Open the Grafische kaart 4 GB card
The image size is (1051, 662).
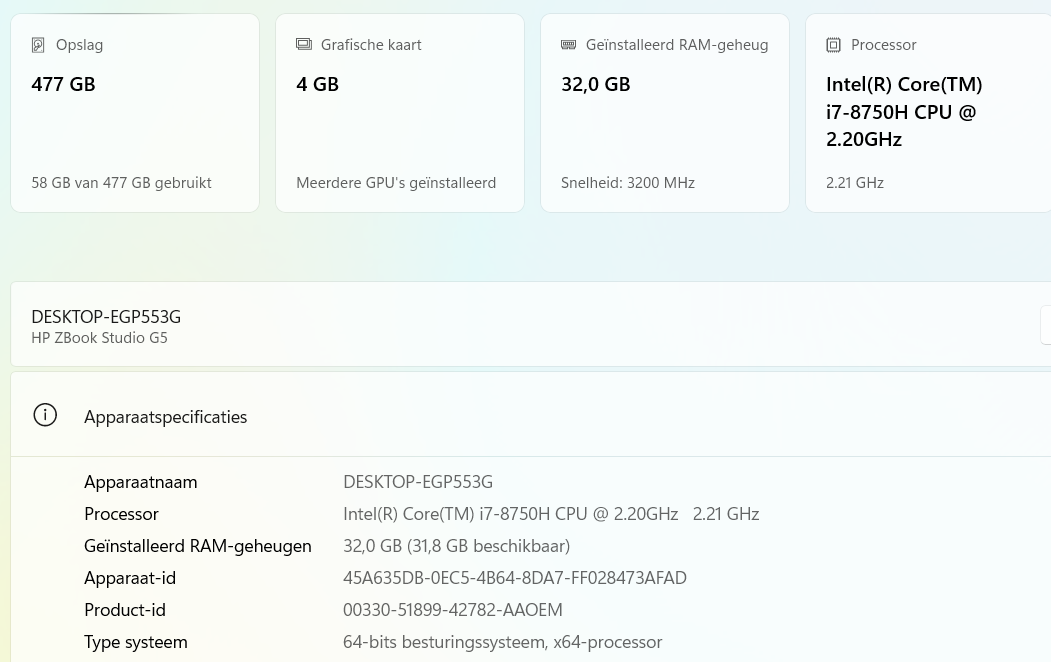[x=399, y=113]
